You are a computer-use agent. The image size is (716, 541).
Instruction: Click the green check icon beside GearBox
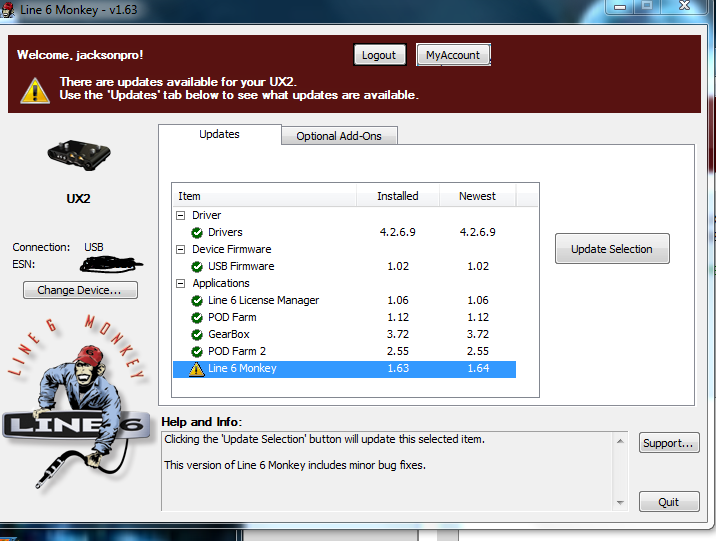[197, 334]
